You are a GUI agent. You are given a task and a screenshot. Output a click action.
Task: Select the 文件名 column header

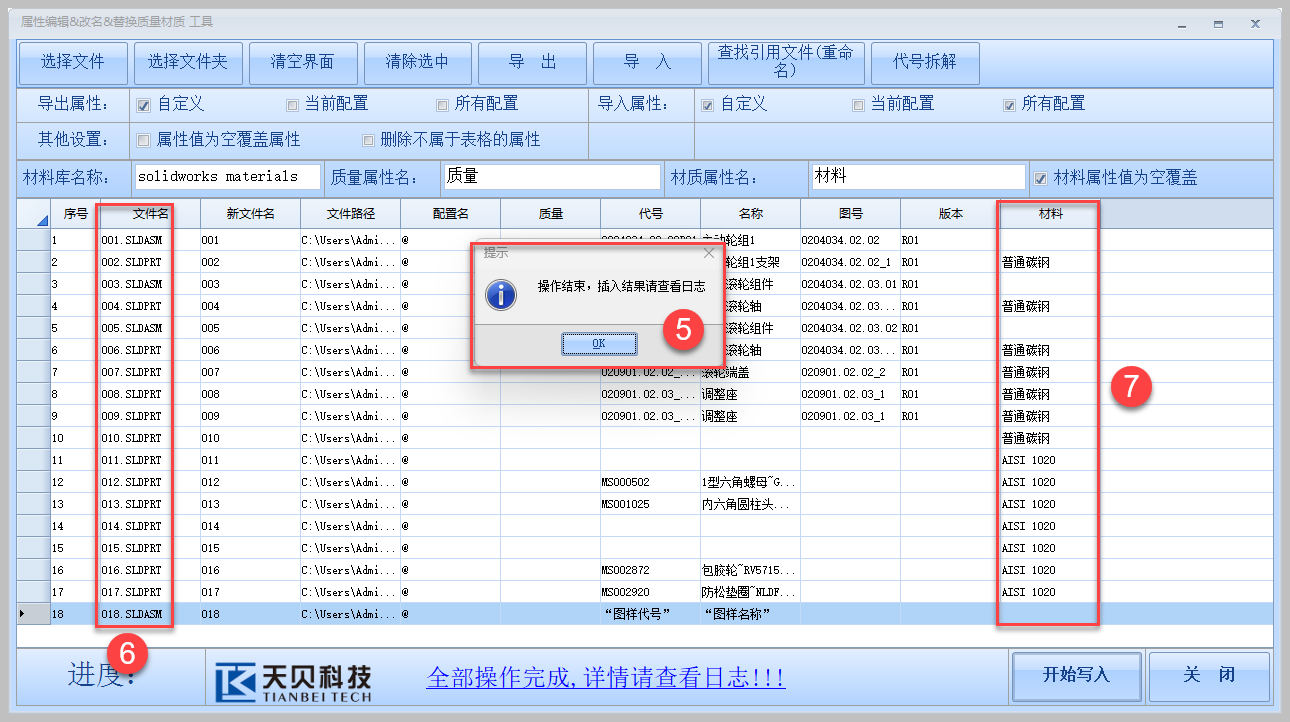tap(150, 214)
